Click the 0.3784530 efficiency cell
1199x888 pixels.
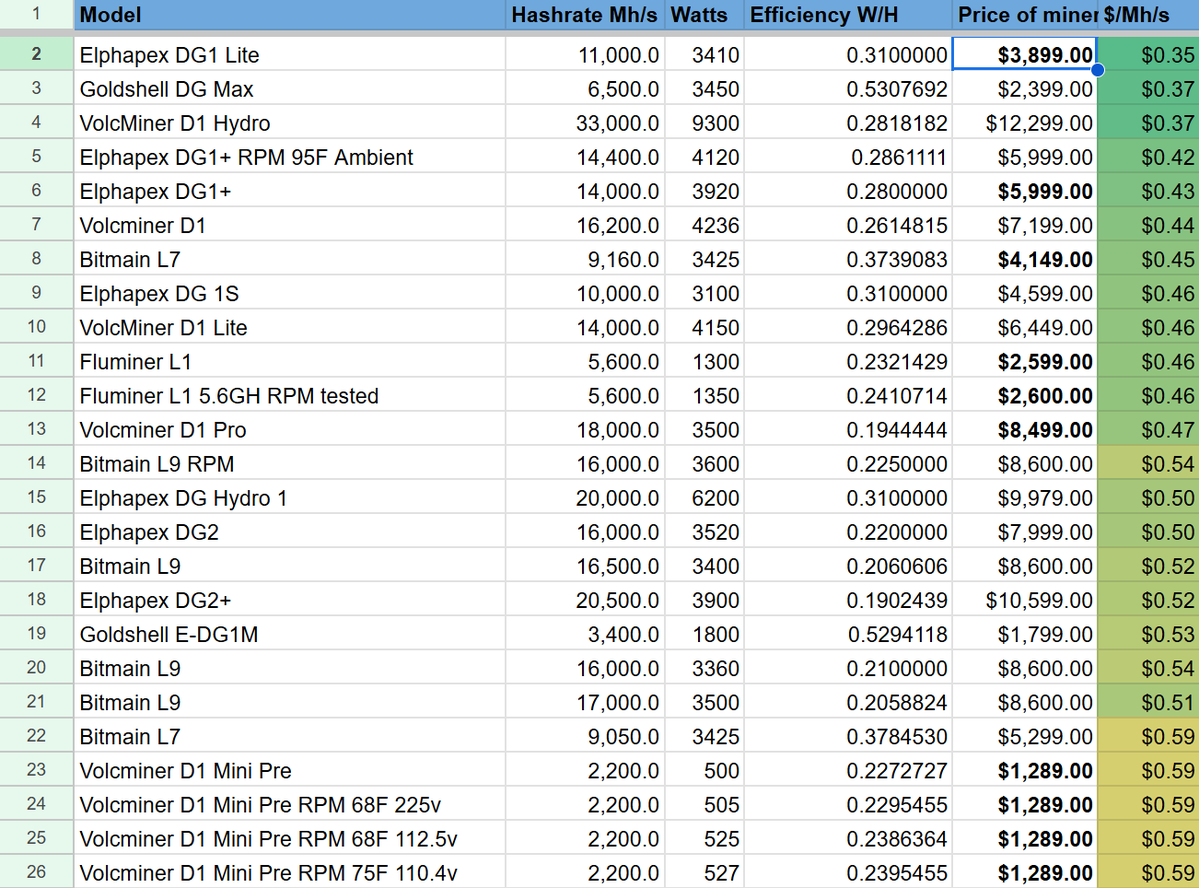click(848, 736)
